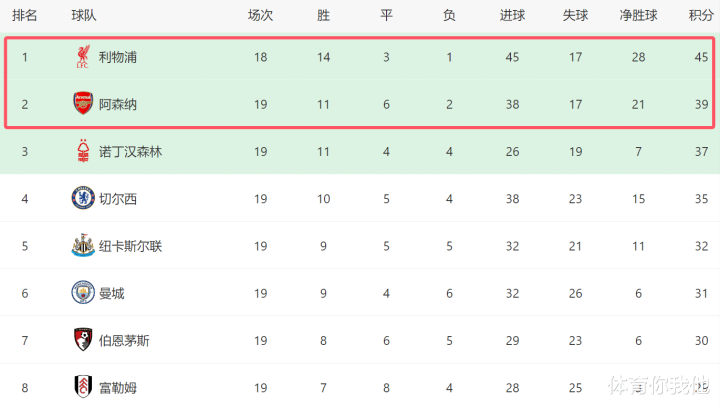Click the 失球 column header
This screenshot has height=408, width=720.
(575, 16)
